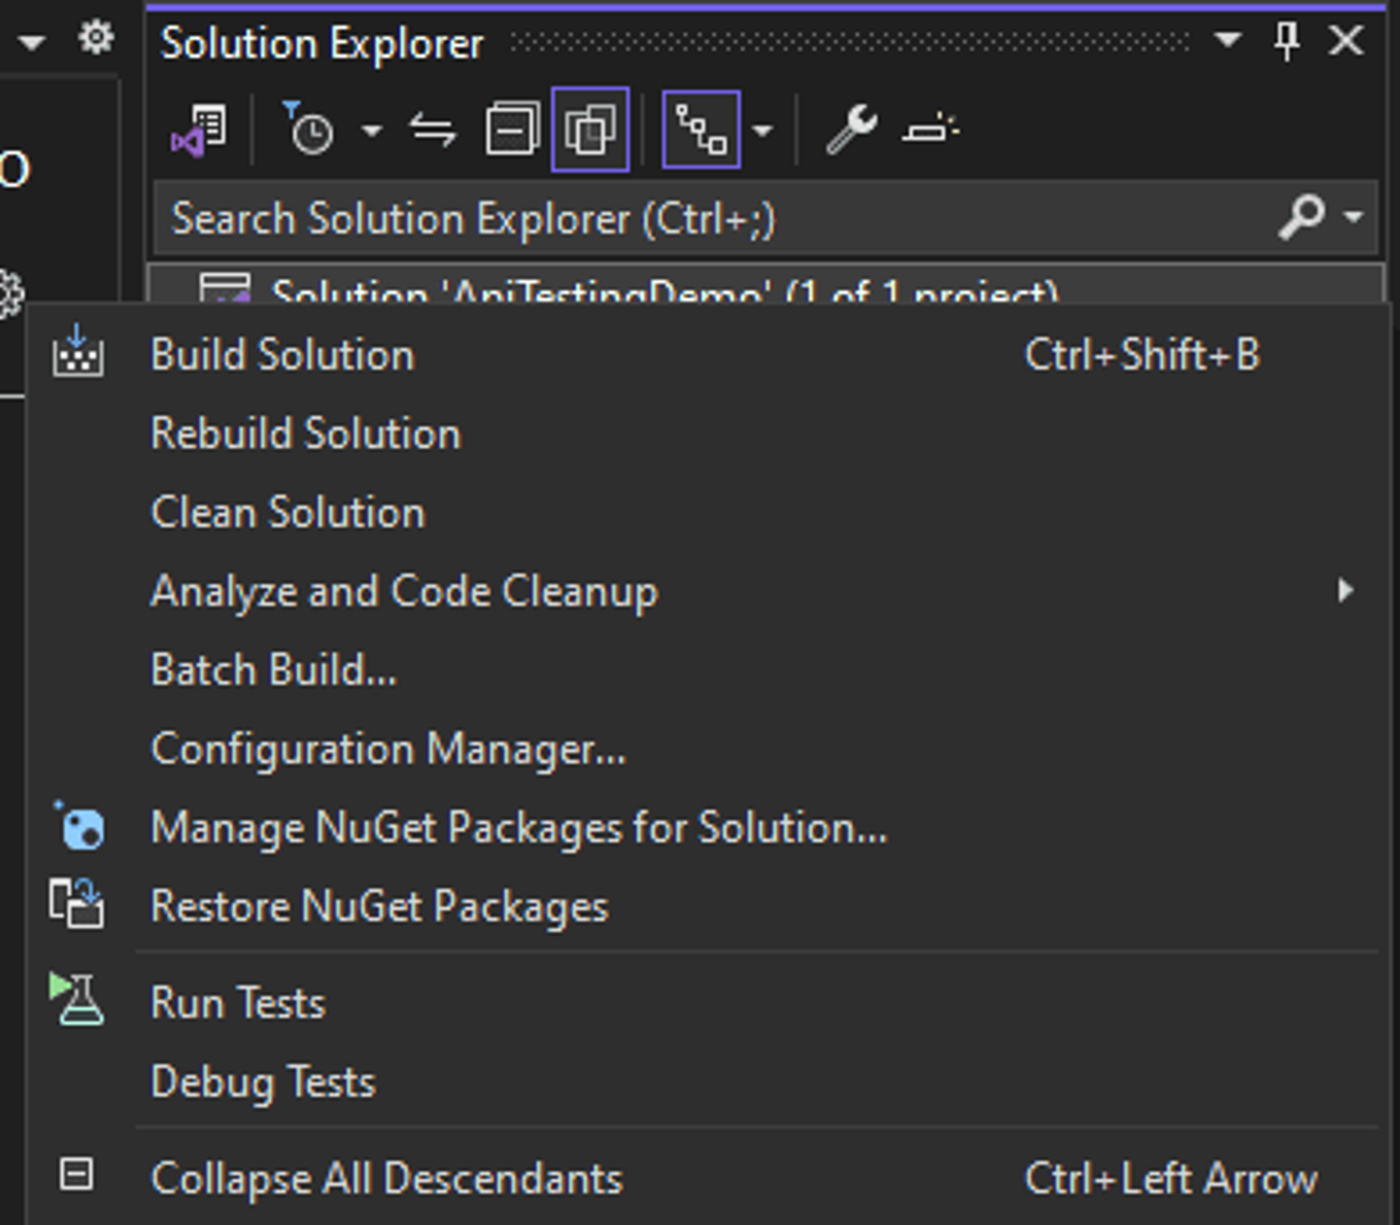This screenshot has width=1400, height=1225.
Task: Close the Solution Explorer panel
Action: click(1347, 41)
